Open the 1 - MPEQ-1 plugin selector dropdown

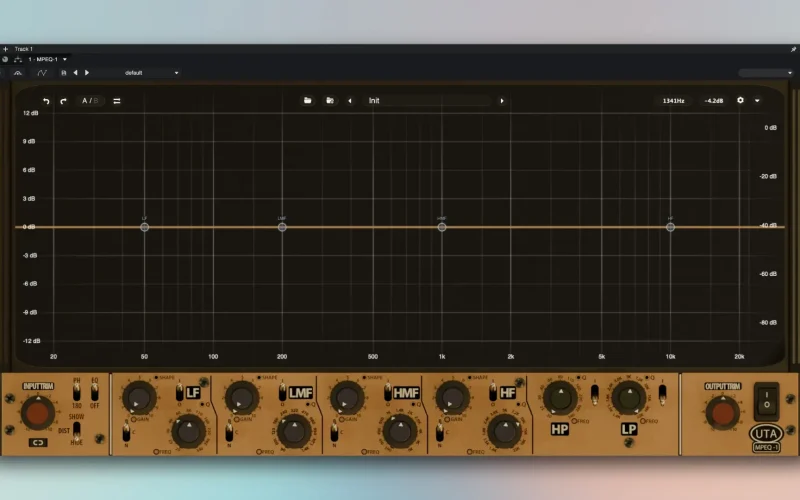tap(47, 59)
